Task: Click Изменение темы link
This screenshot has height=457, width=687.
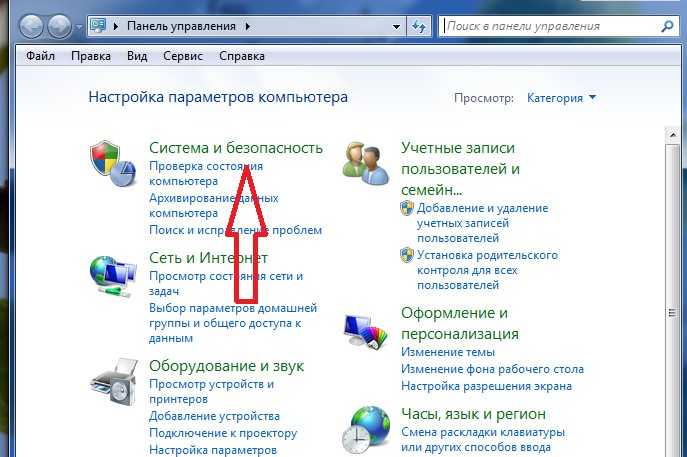Action: click(448, 352)
